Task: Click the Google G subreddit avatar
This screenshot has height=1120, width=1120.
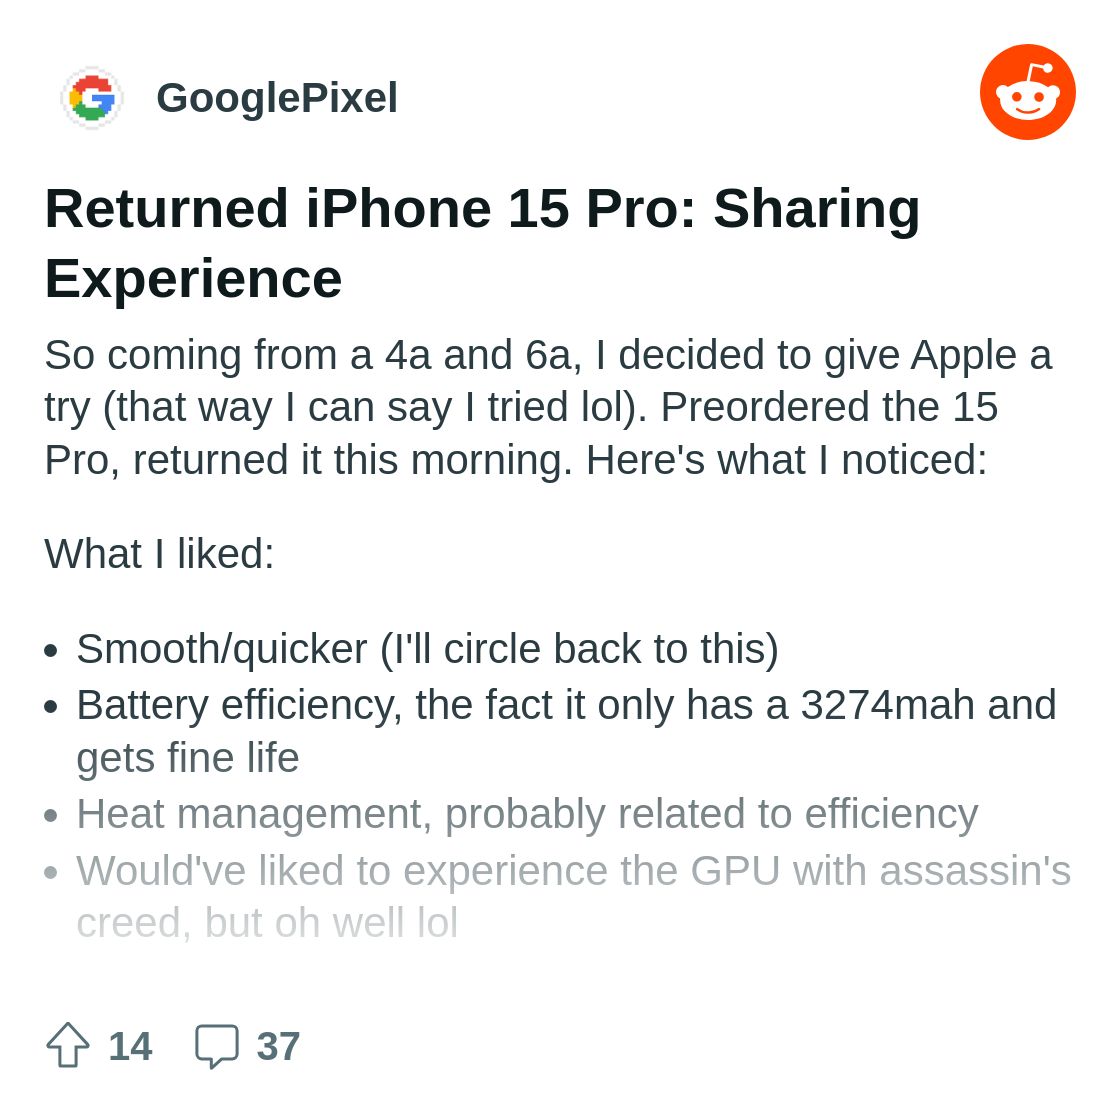Action: click(x=92, y=98)
